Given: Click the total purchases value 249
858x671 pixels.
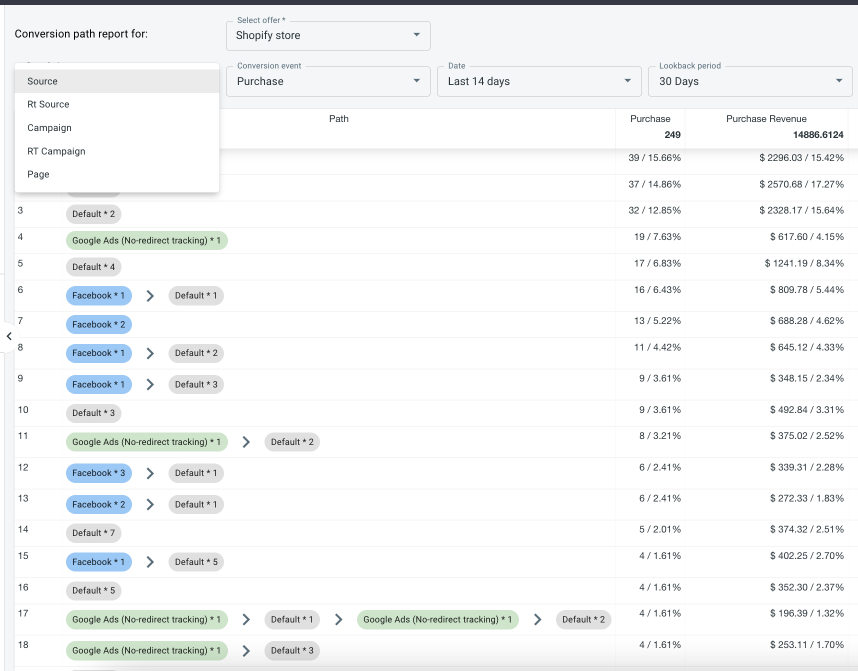Looking at the screenshot, I should point(673,135).
